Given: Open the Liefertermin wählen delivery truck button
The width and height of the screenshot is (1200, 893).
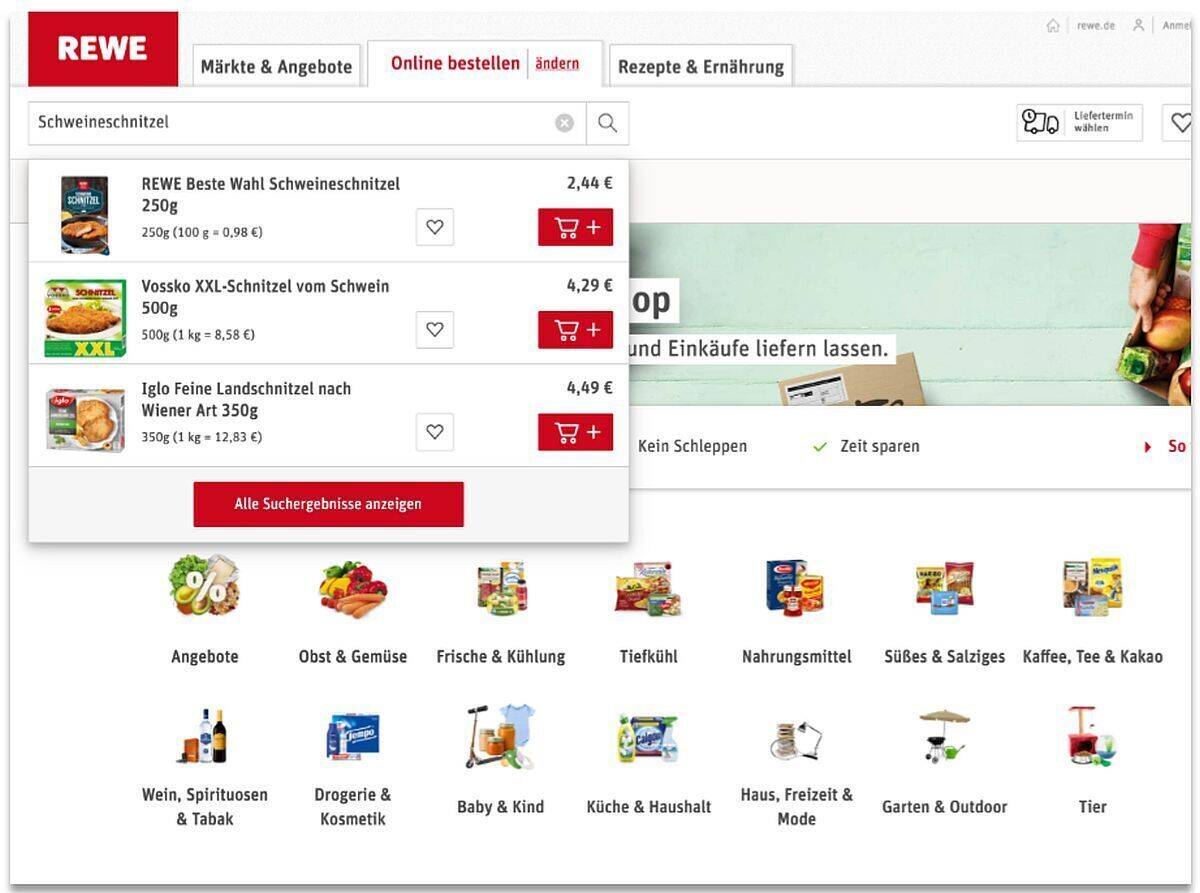Looking at the screenshot, I should click(1079, 123).
